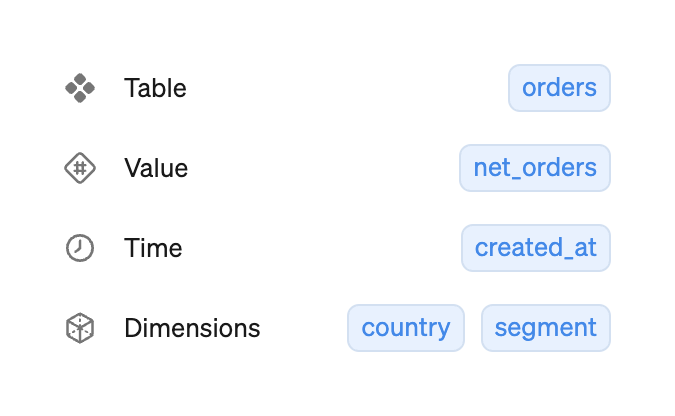Click the net_orders value tag
Viewport: 675px width, 416px height.
[x=535, y=168]
